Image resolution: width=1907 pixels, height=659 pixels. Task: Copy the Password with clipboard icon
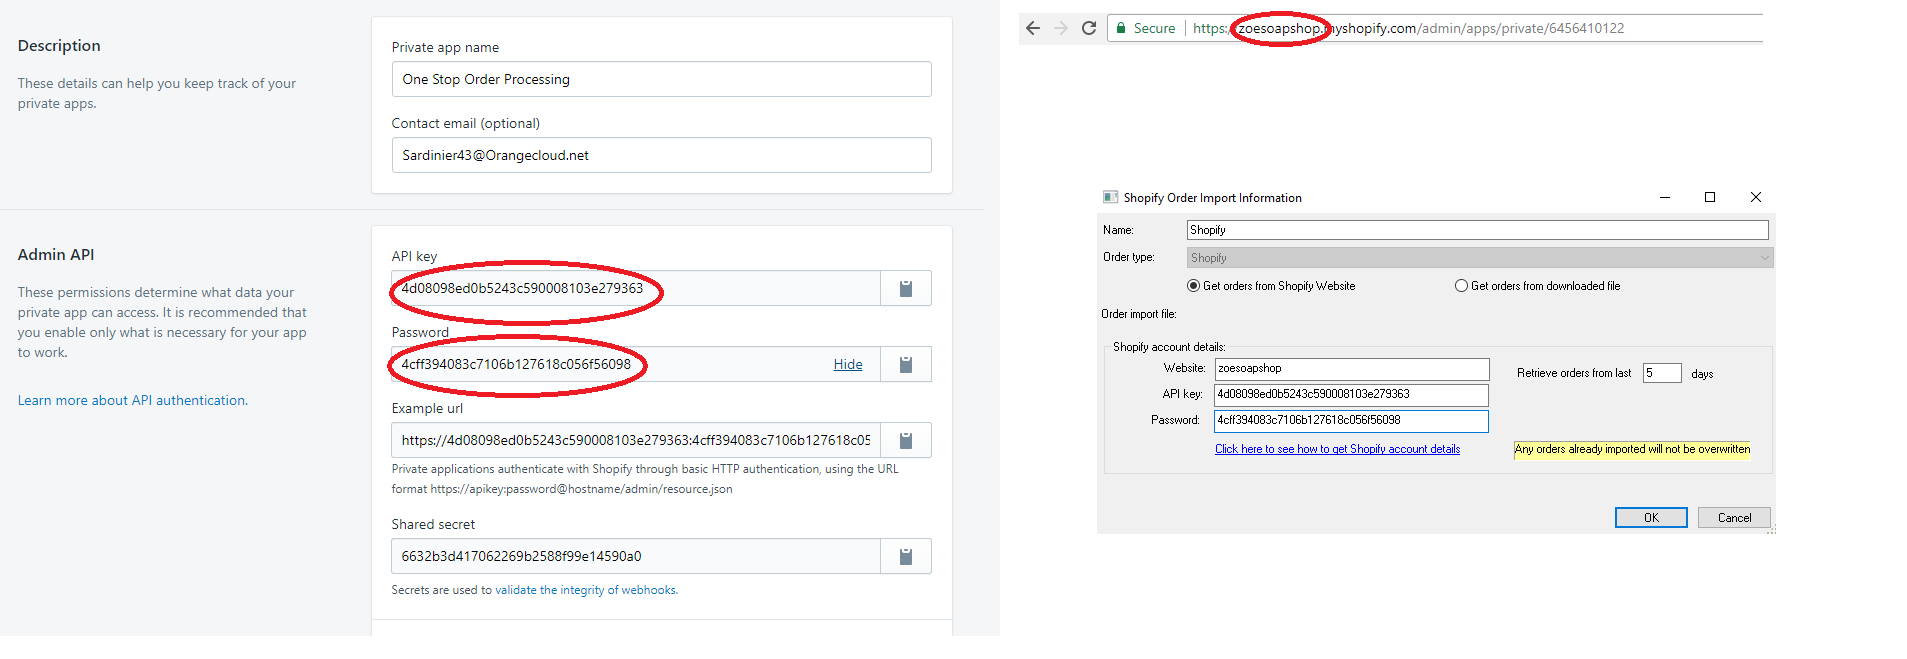point(906,364)
